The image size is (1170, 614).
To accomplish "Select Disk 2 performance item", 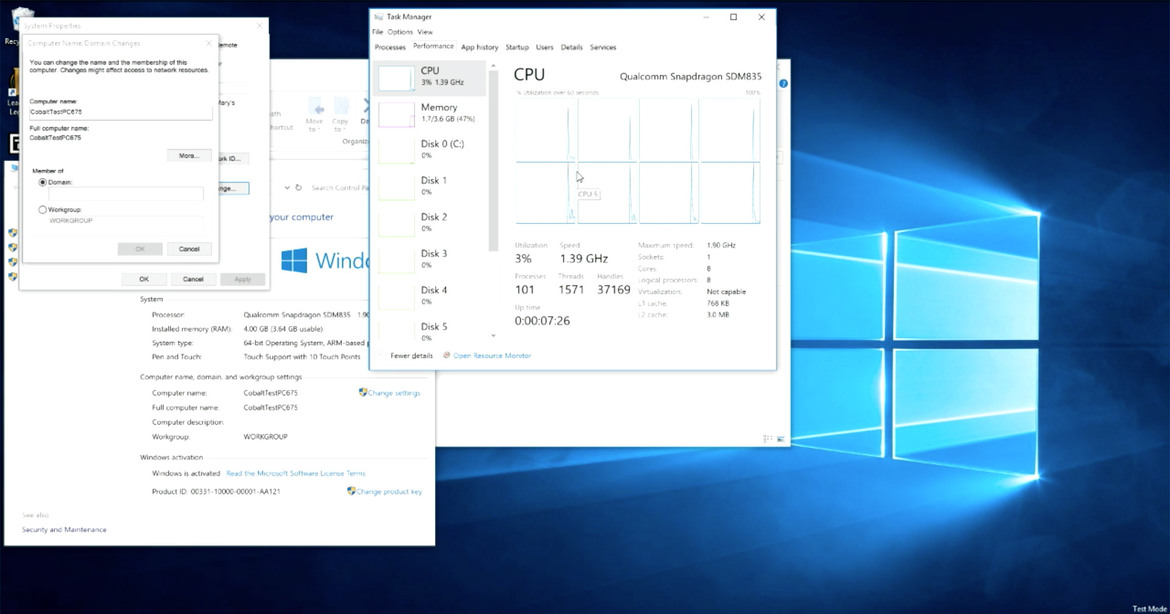I will tap(432, 223).
